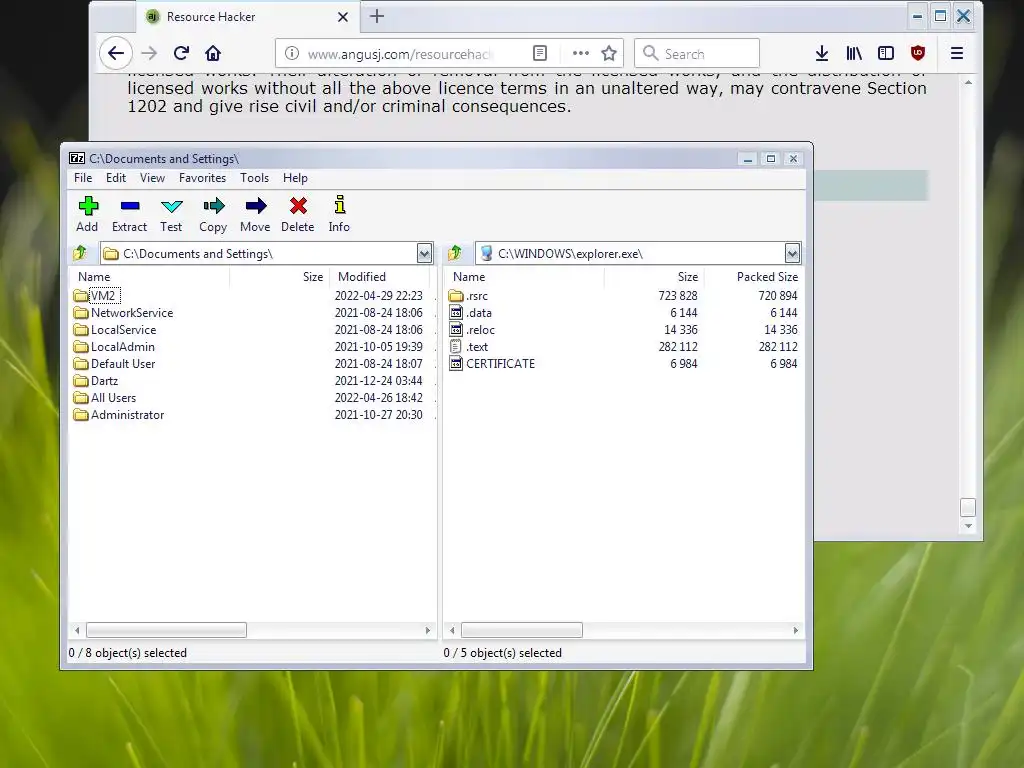Select the All Users folder row
Viewport: 1024px width, 768px height.
point(253,398)
